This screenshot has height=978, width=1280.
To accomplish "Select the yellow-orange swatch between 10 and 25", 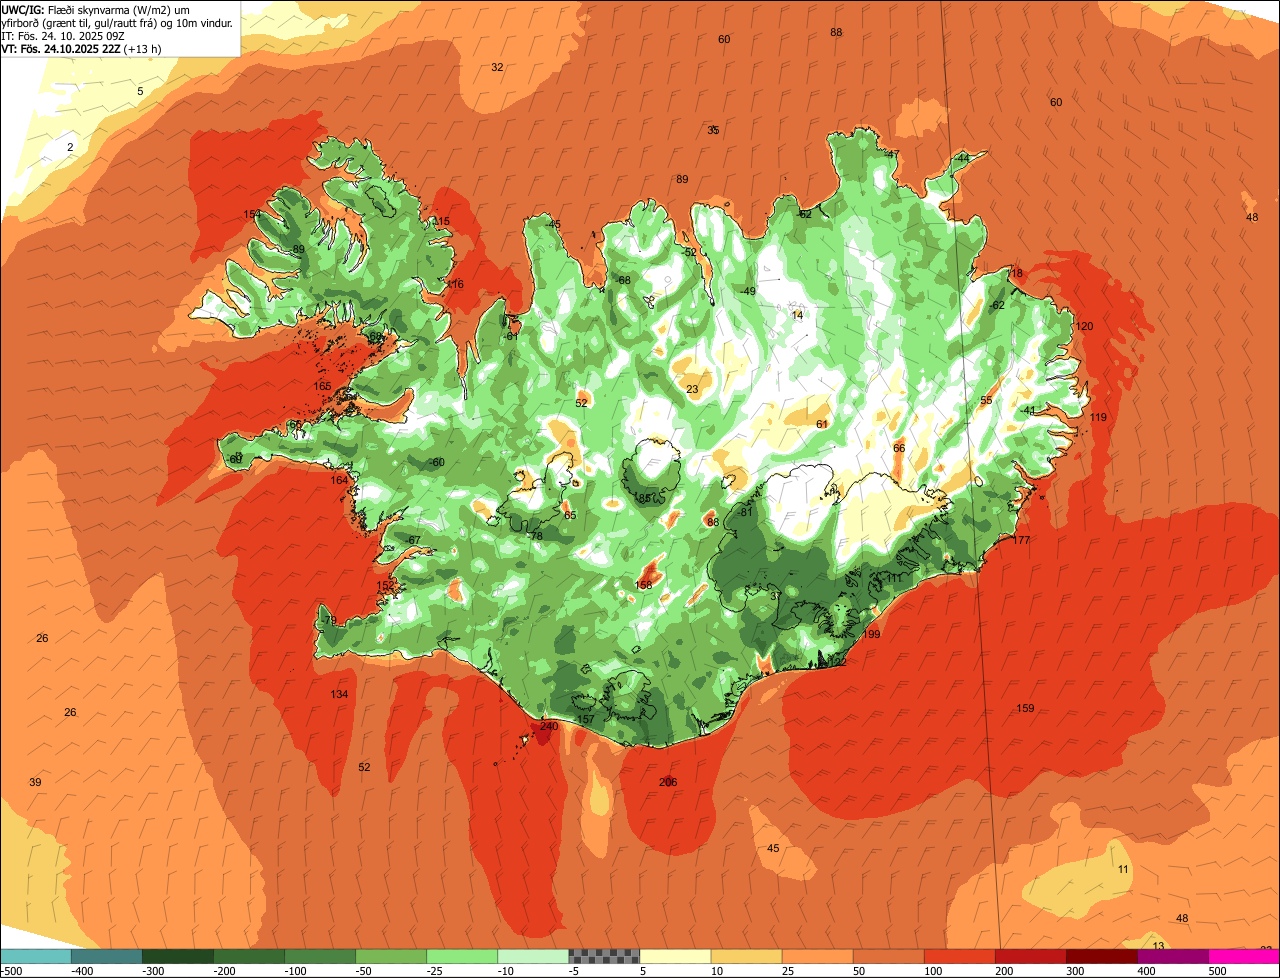I will point(746,955).
